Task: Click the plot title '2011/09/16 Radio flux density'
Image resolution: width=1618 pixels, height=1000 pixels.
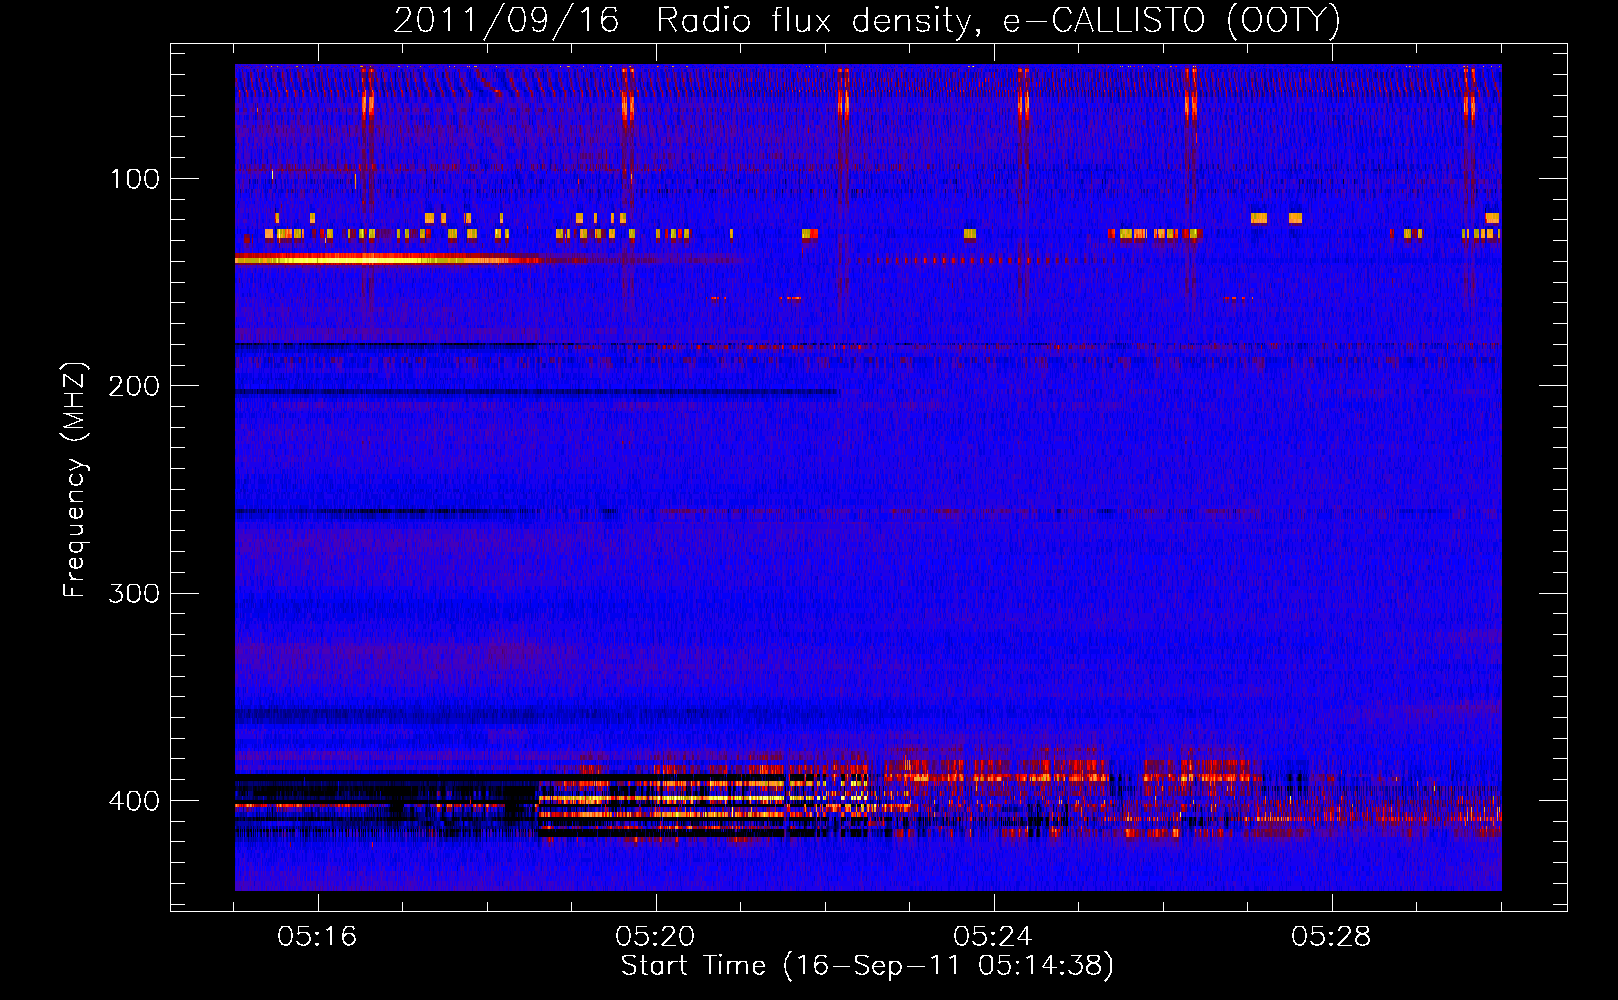Action: pos(685,21)
